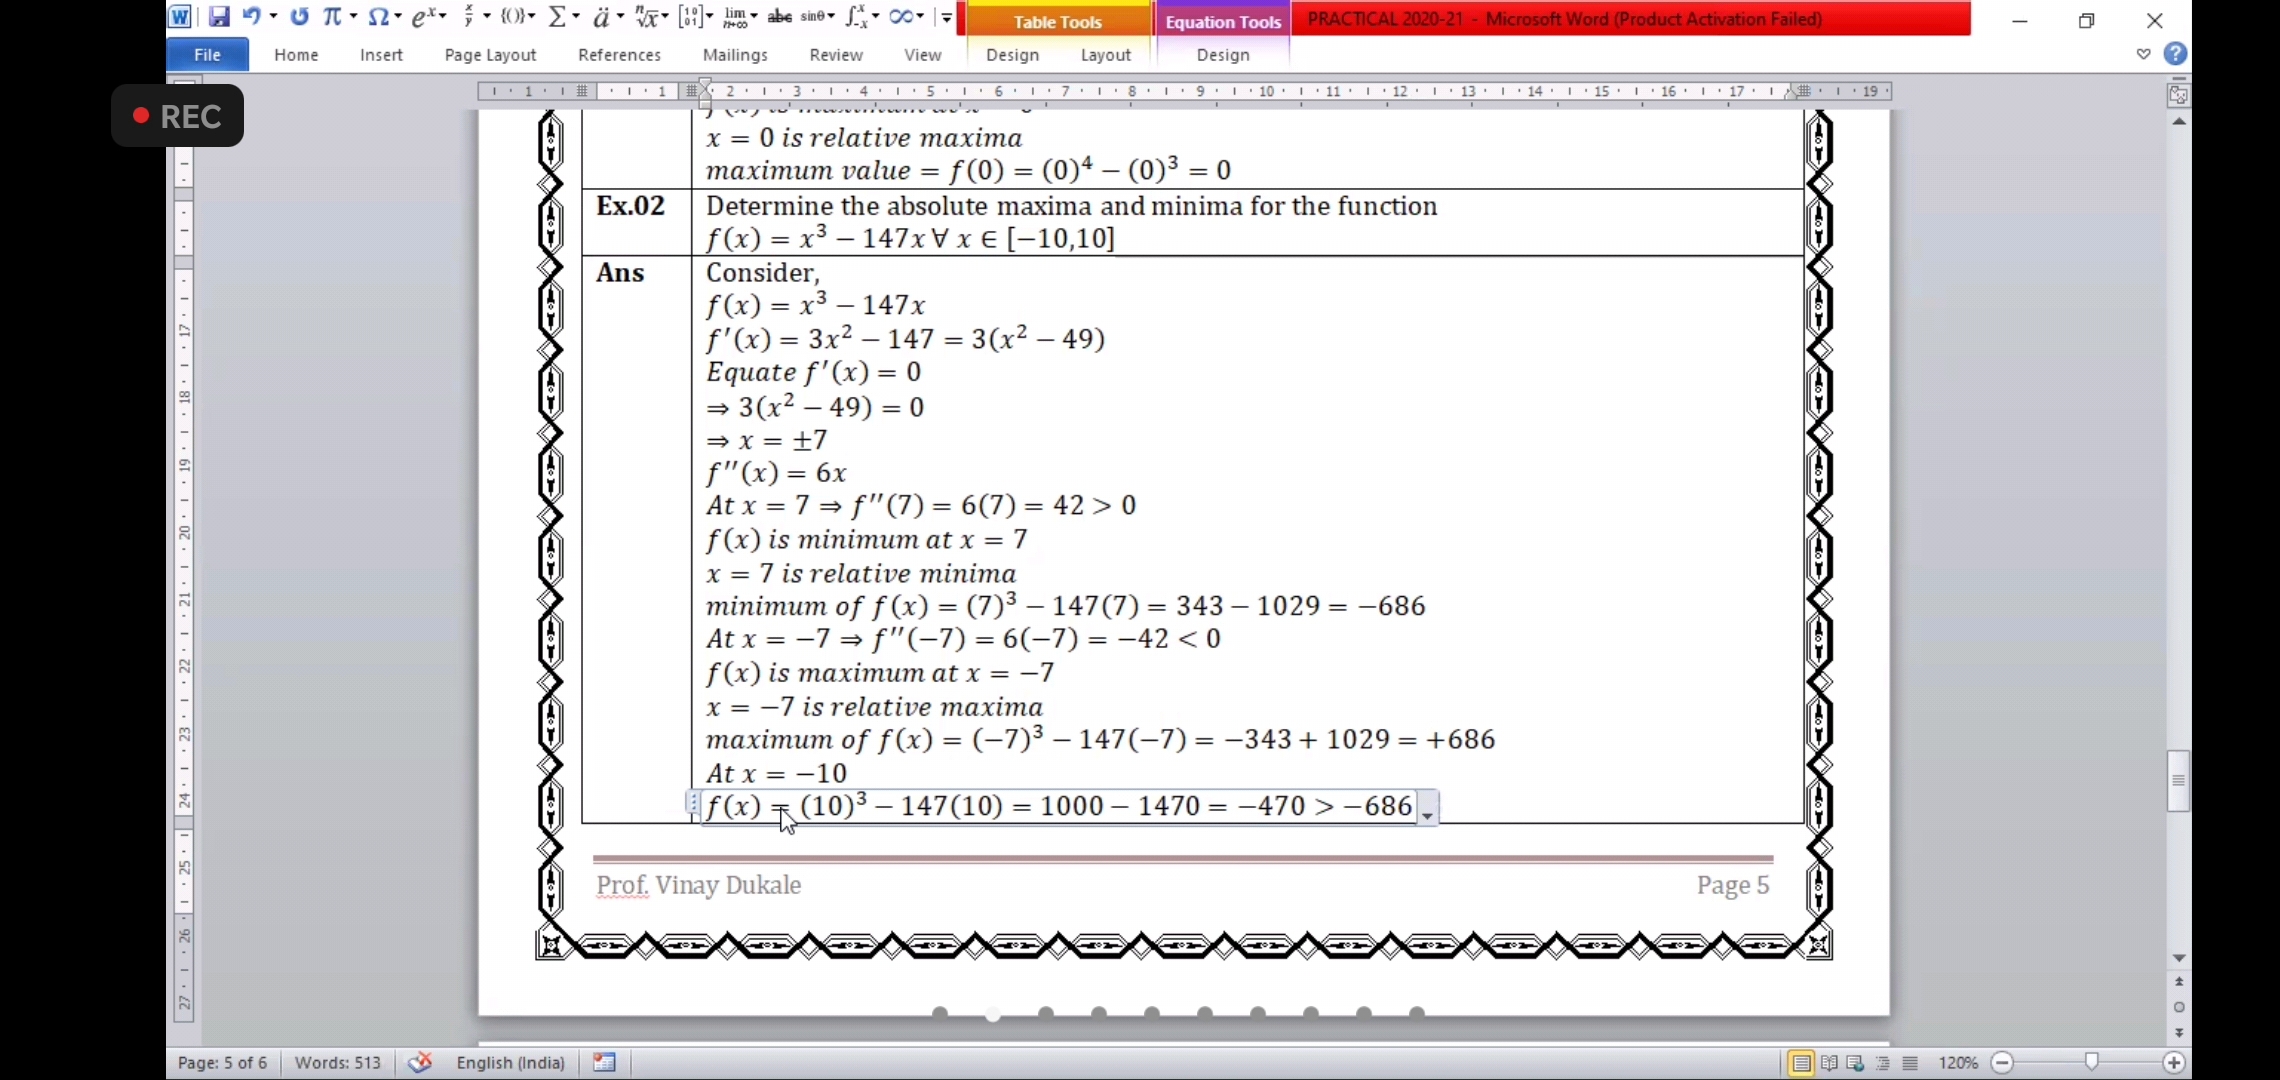Open the equation options dropdown arrow
This screenshot has height=1080, width=2280.
point(1427,814)
